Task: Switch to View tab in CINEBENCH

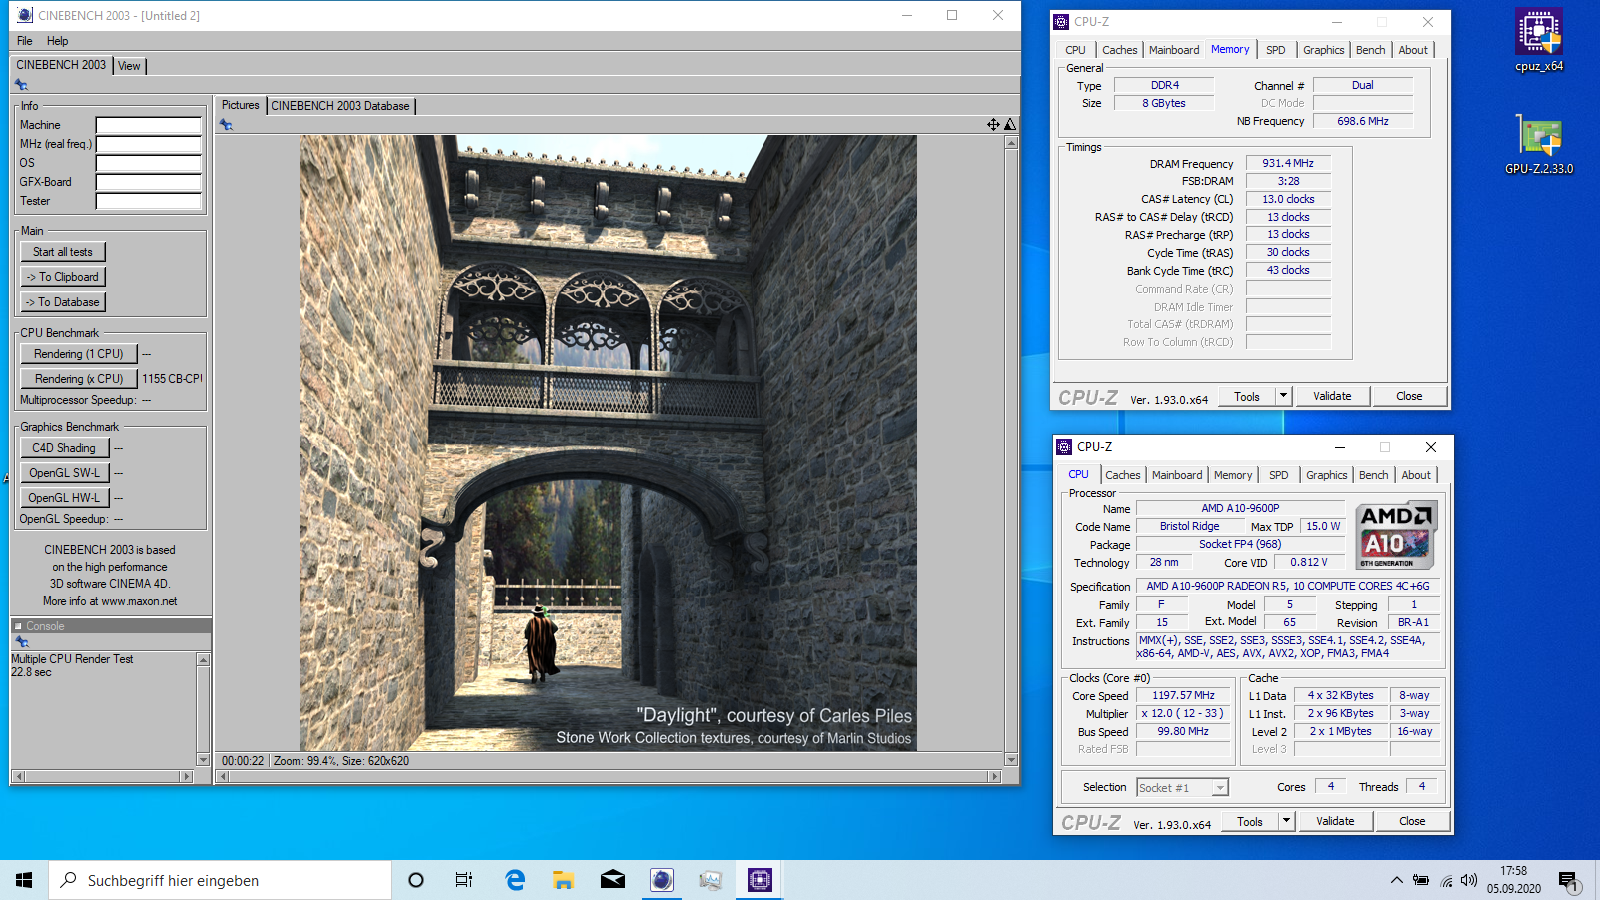Action: (x=129, y=66)
